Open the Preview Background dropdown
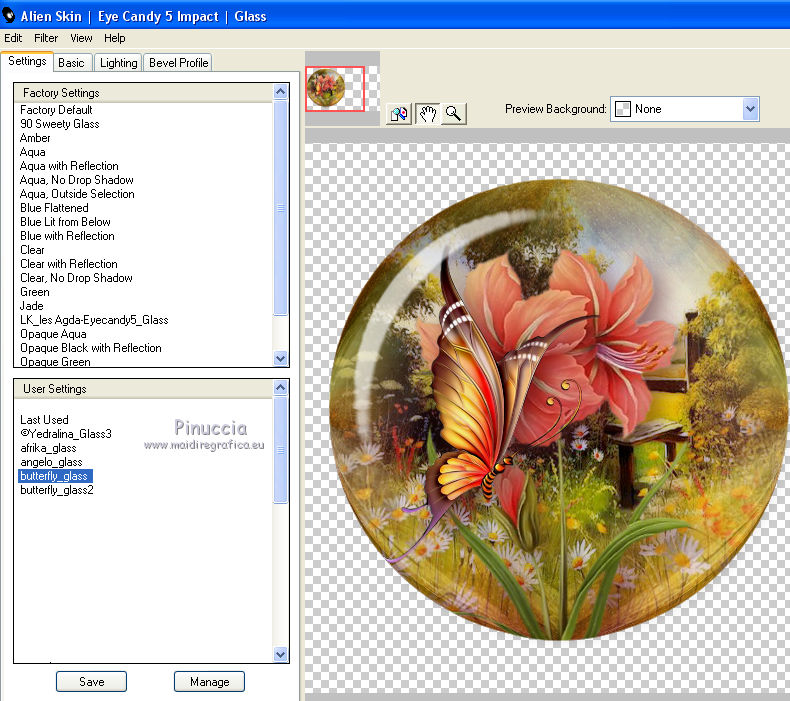 point(684,109)
